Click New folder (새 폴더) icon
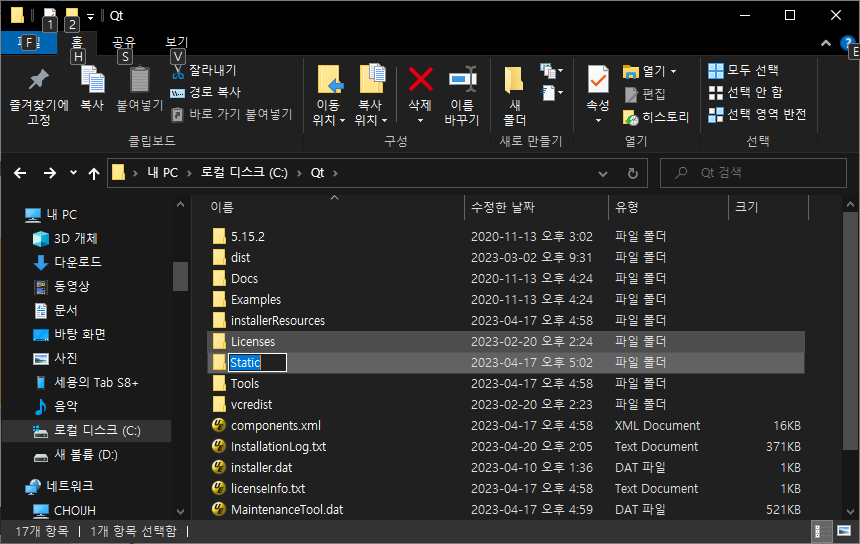This screenshot has width=860, height=544. coord(514,80)
